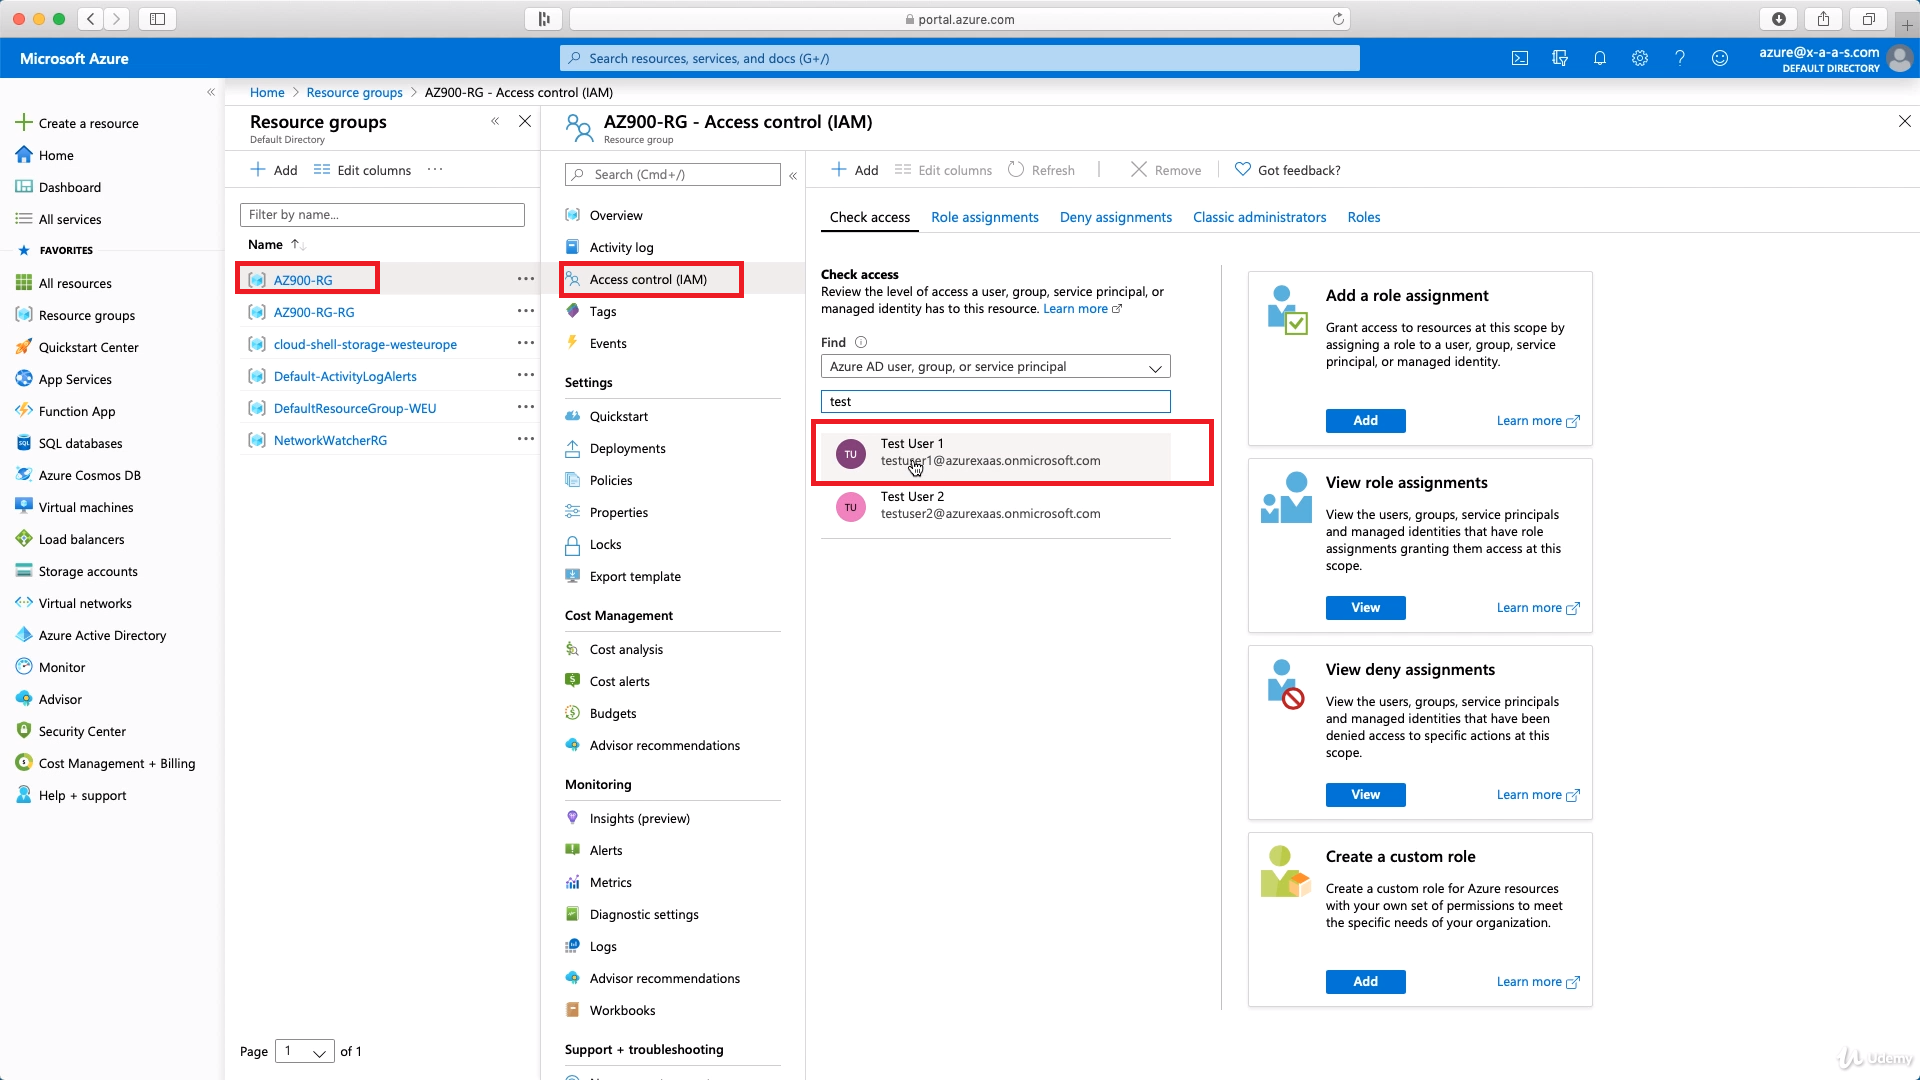Open Cloud Shell icon in top bar

pyautogui.click(x=1519, y=58)
